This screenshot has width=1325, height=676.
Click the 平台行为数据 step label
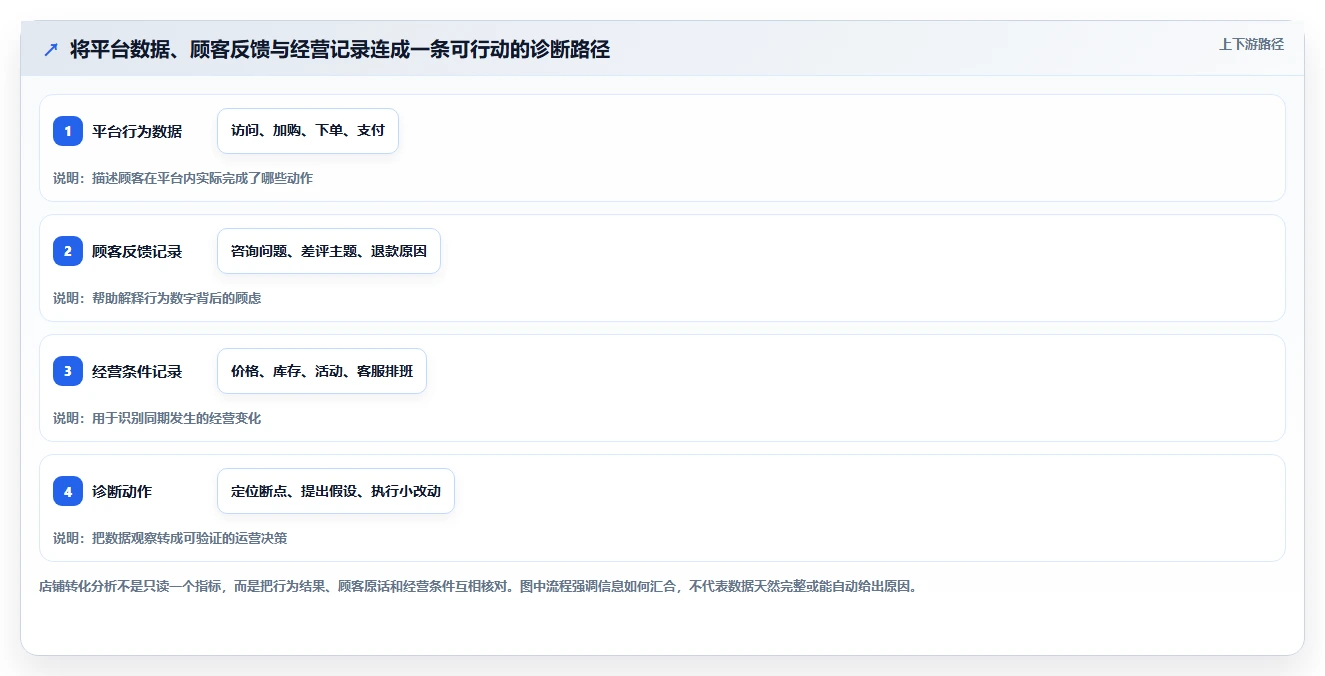137,131
